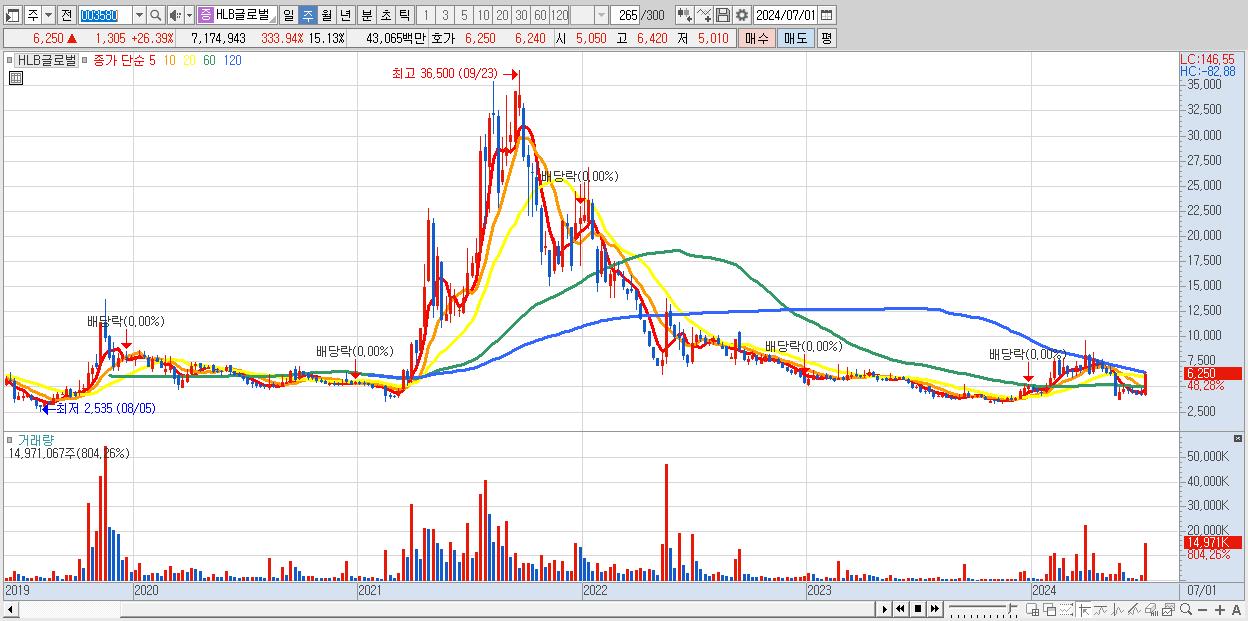The image size is (1248, 621).
Task: Click the line-check chart tool icon
Action: (704, 15)
